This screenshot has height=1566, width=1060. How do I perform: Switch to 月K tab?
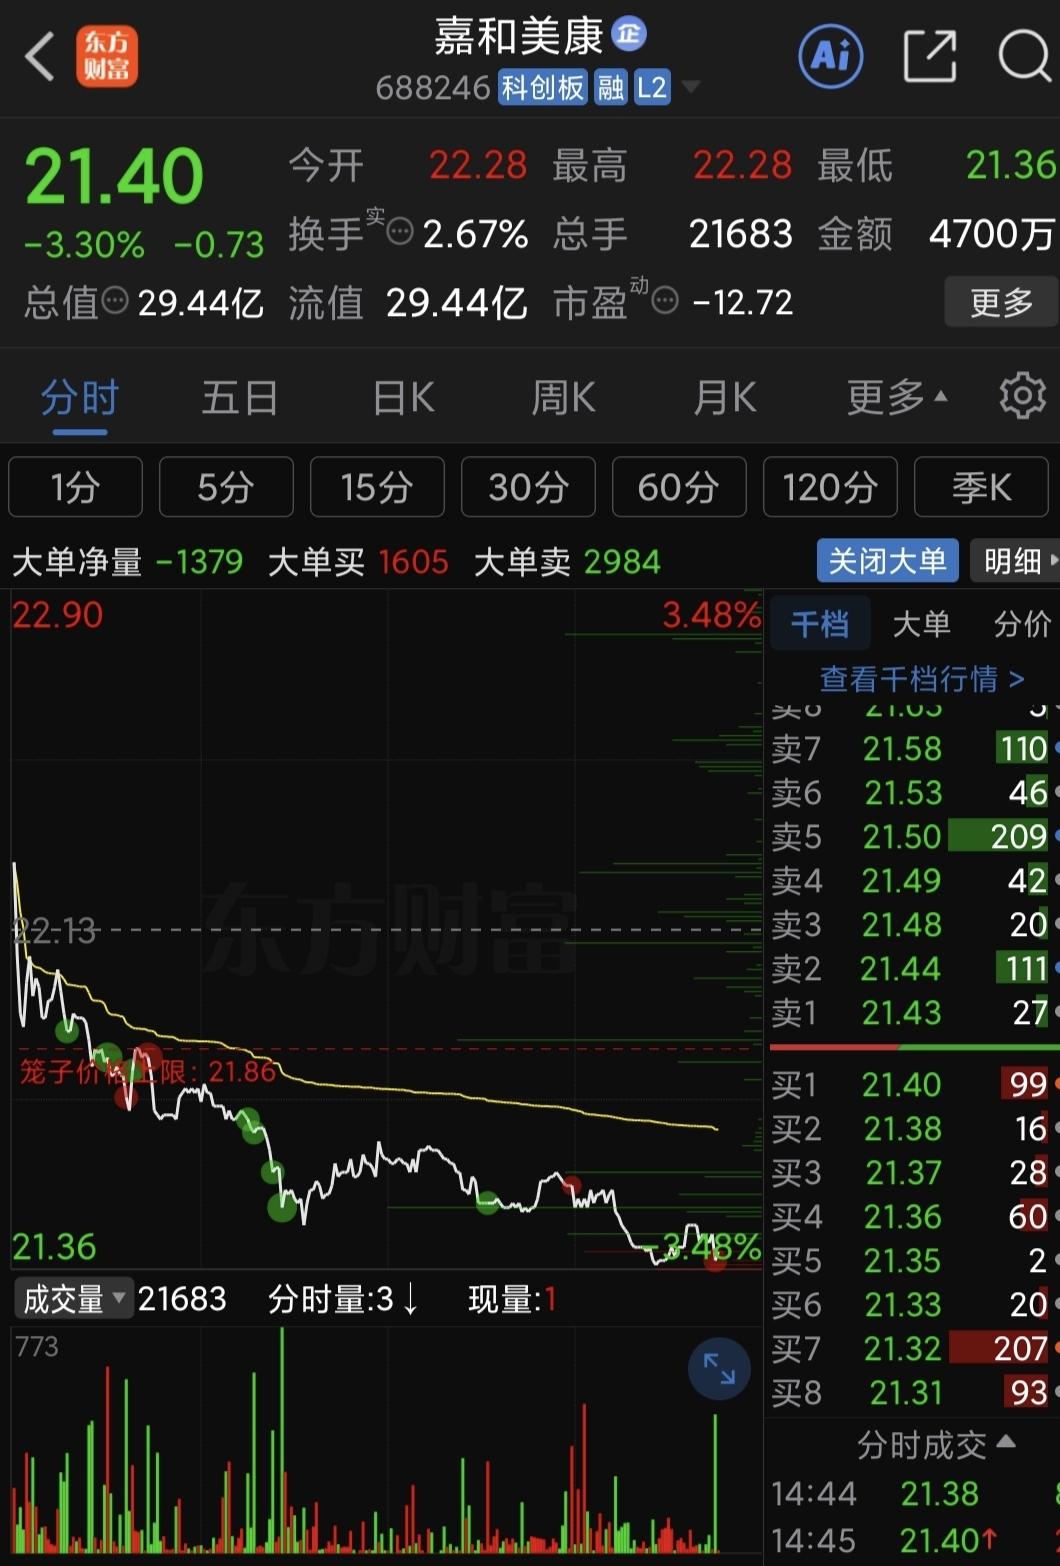point(724,398)
